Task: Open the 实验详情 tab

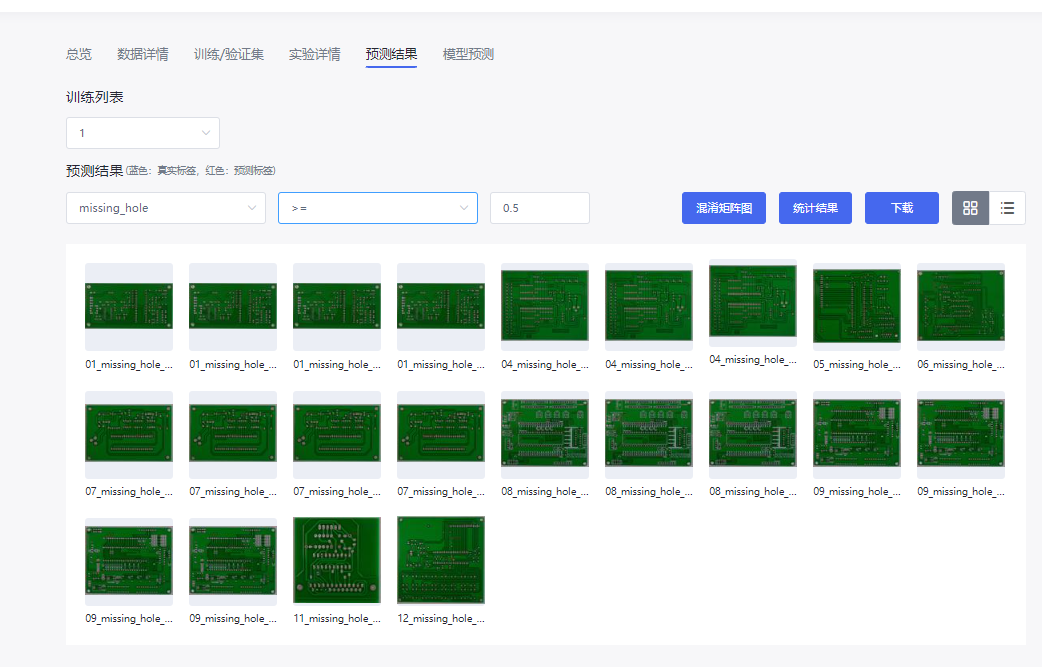Action: pos(315,54)
